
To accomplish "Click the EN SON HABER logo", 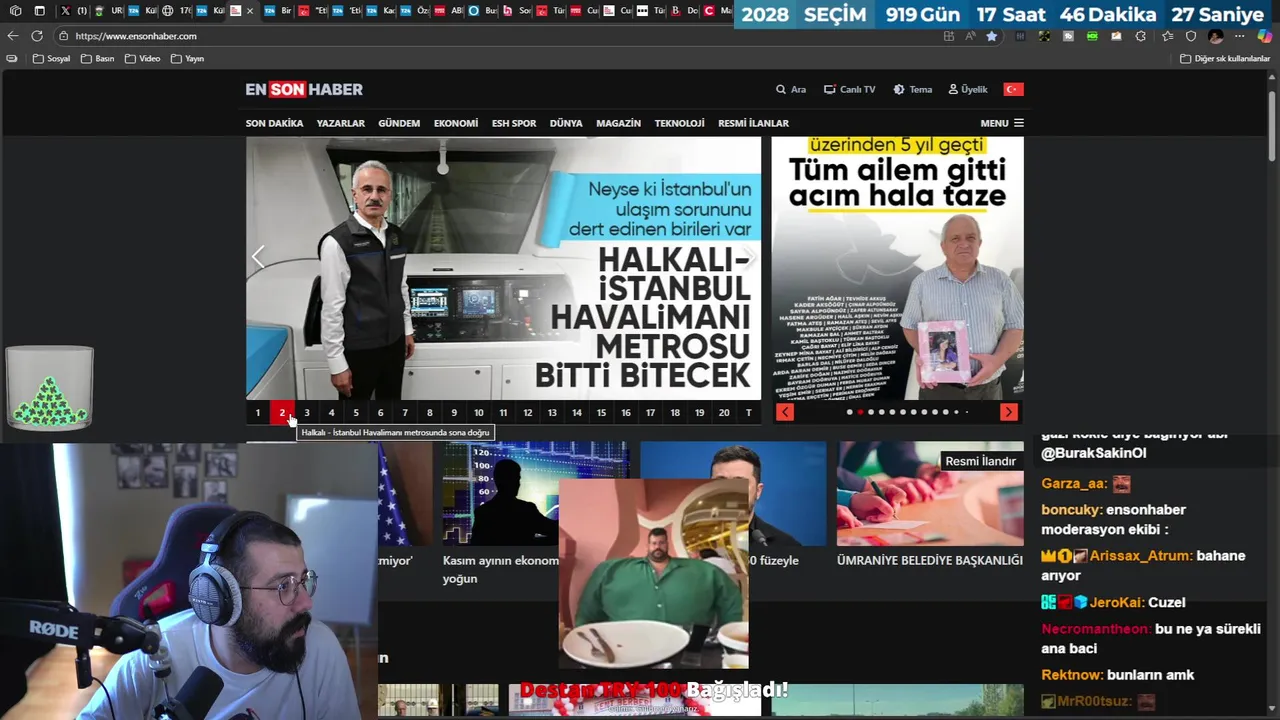I will tap(304, 89).
